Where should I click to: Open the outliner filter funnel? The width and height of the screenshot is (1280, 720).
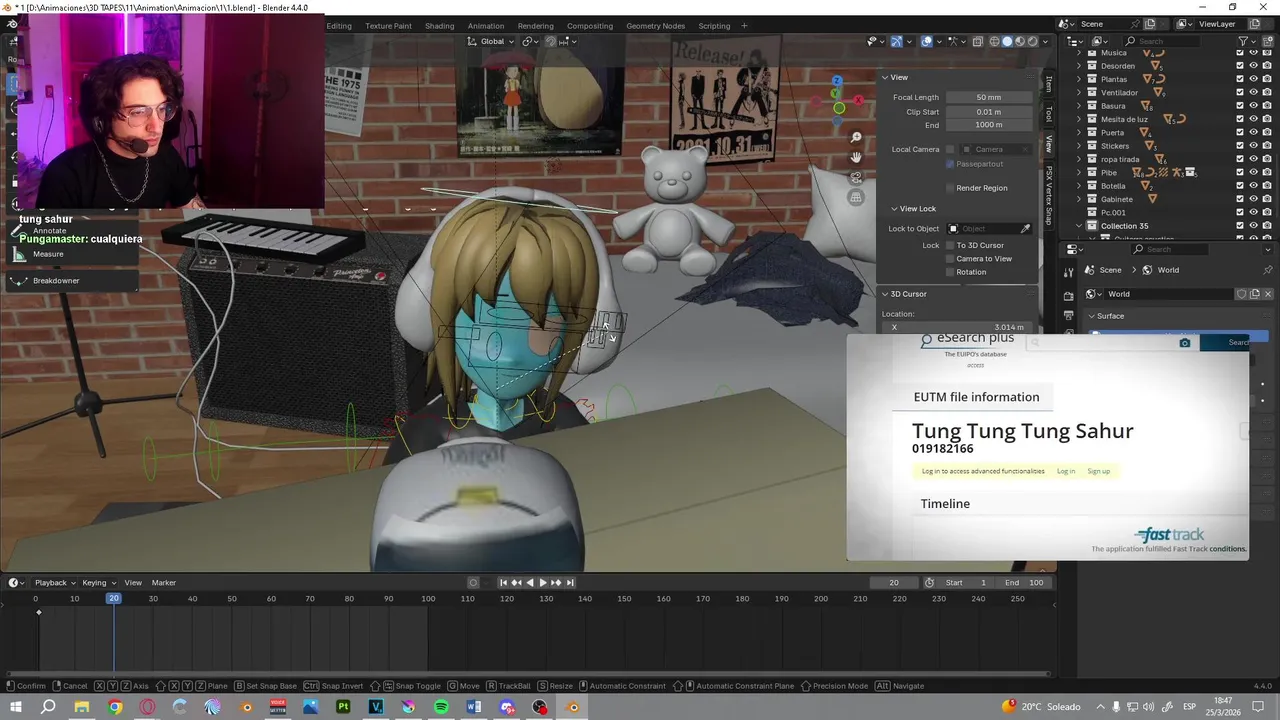coord(1244,41)
